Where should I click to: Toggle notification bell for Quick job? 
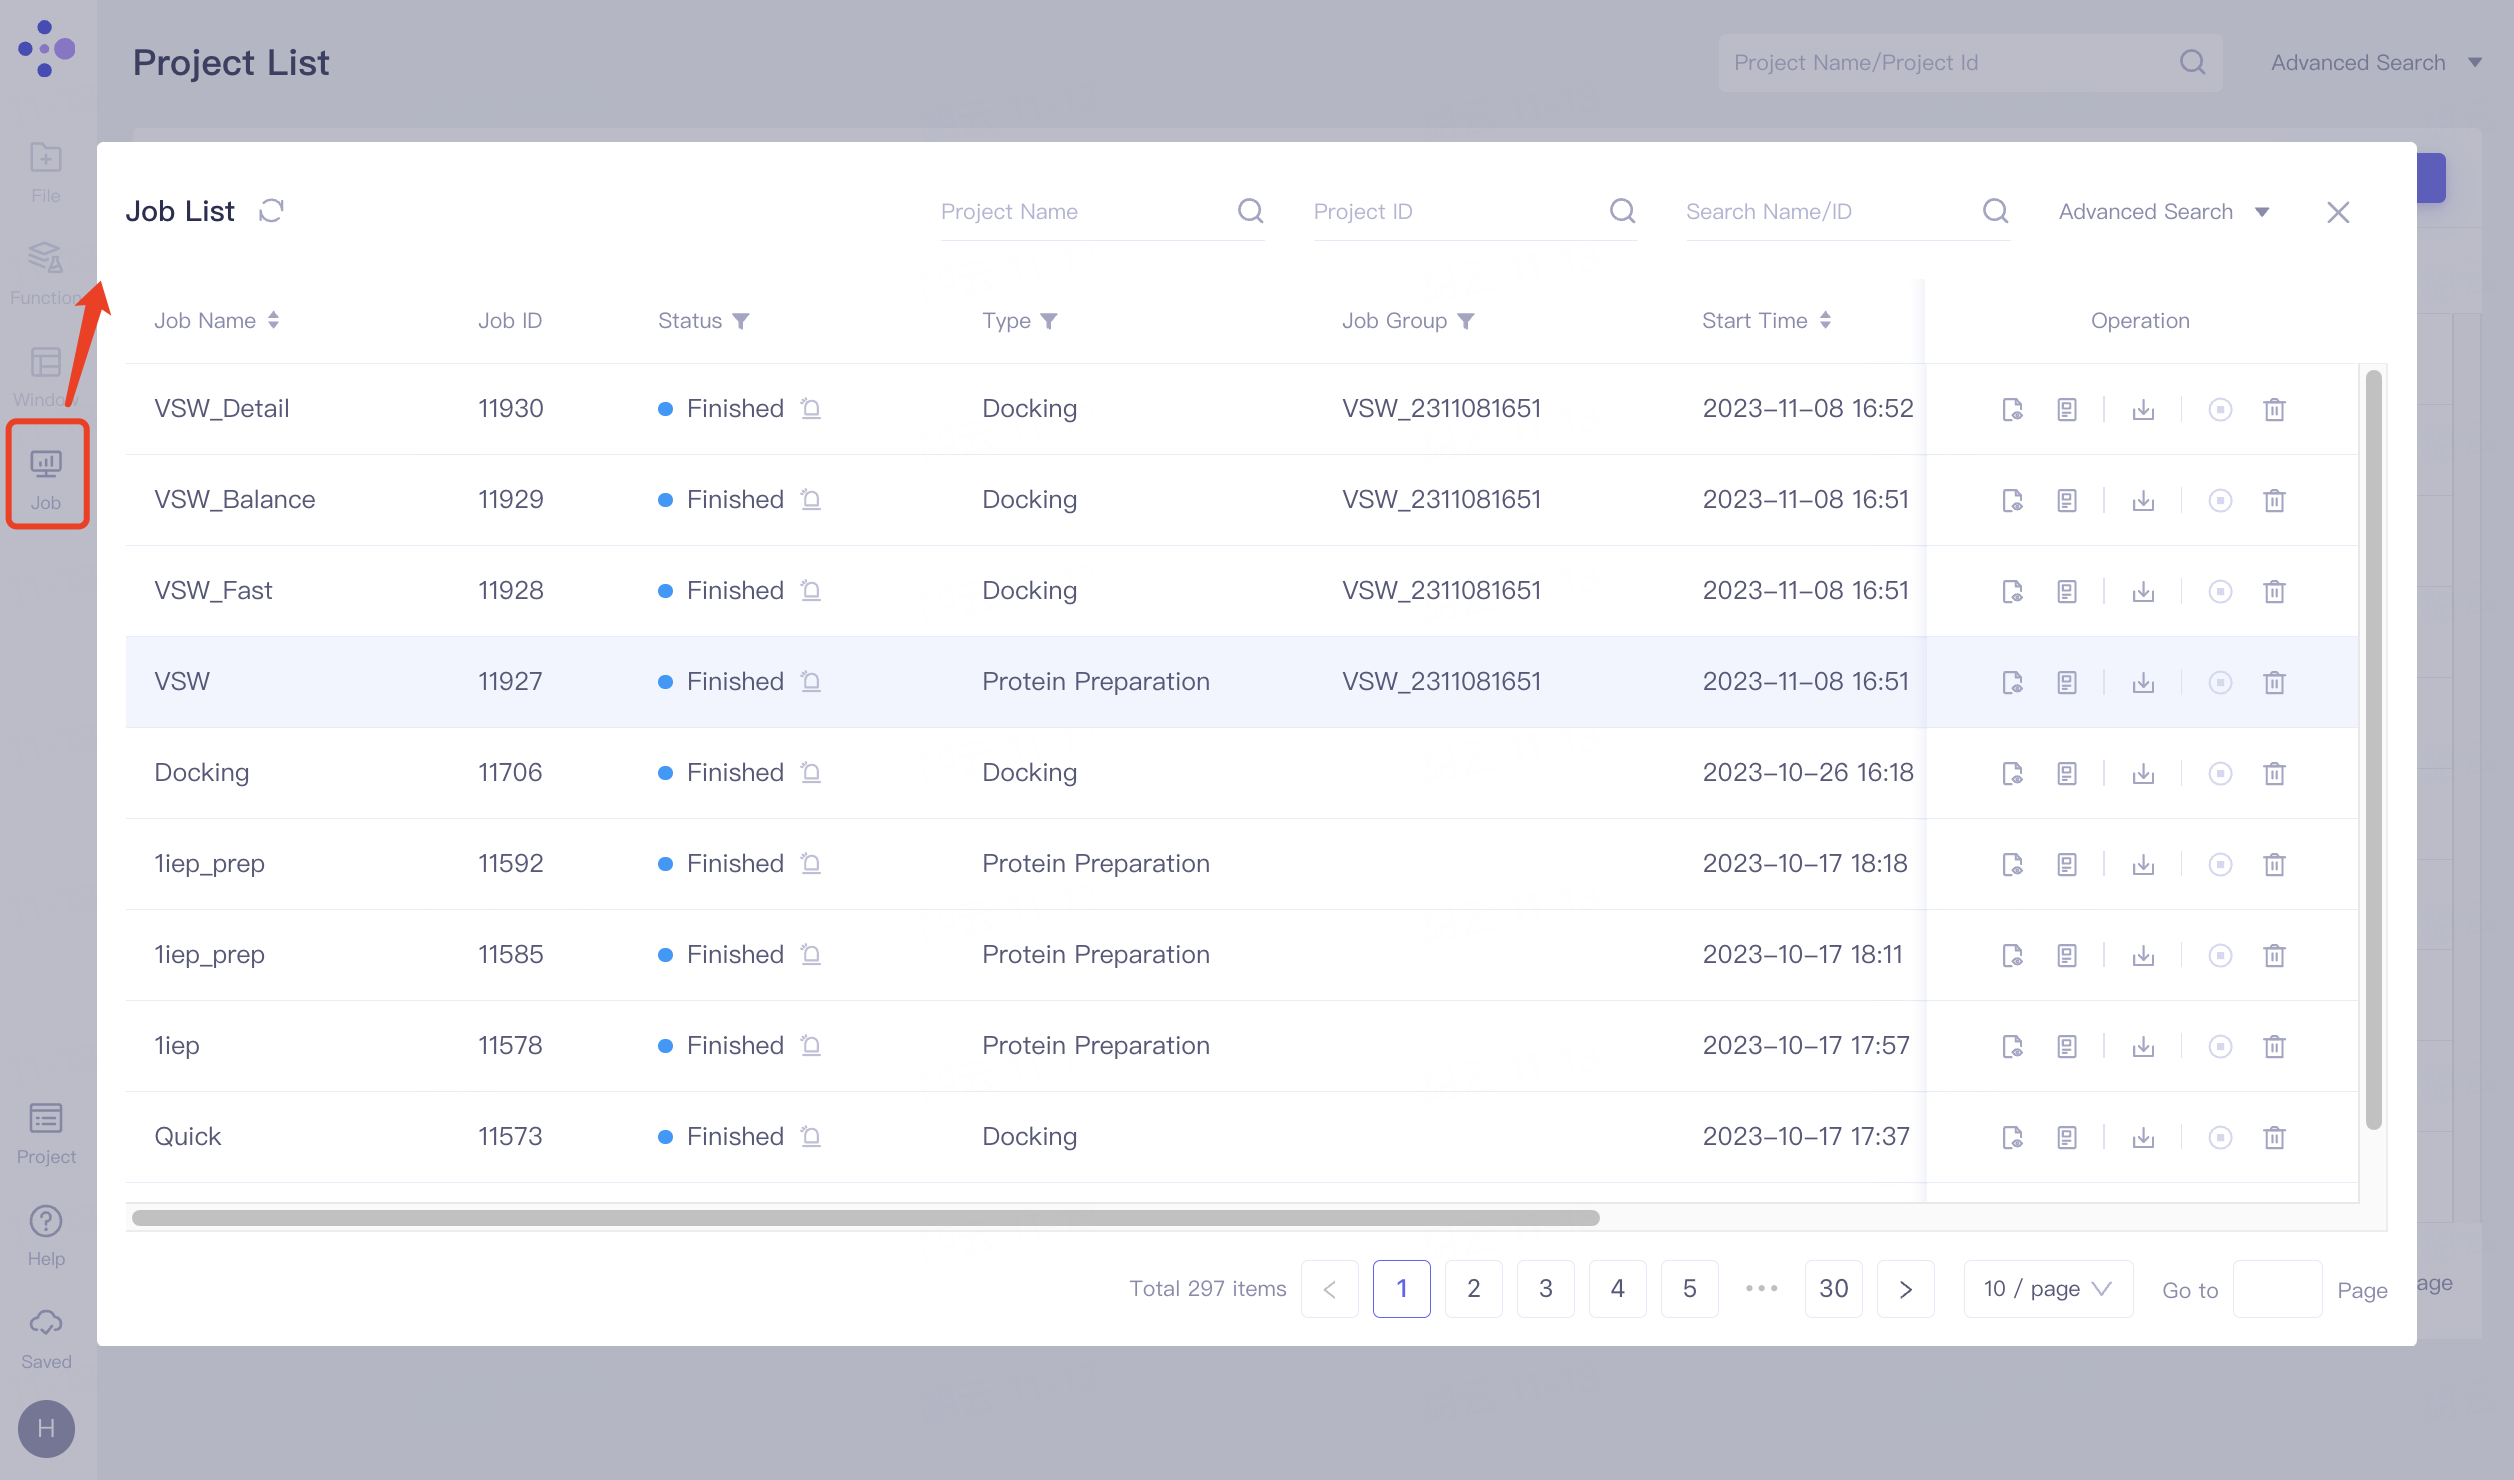[x=811, y=1137]
